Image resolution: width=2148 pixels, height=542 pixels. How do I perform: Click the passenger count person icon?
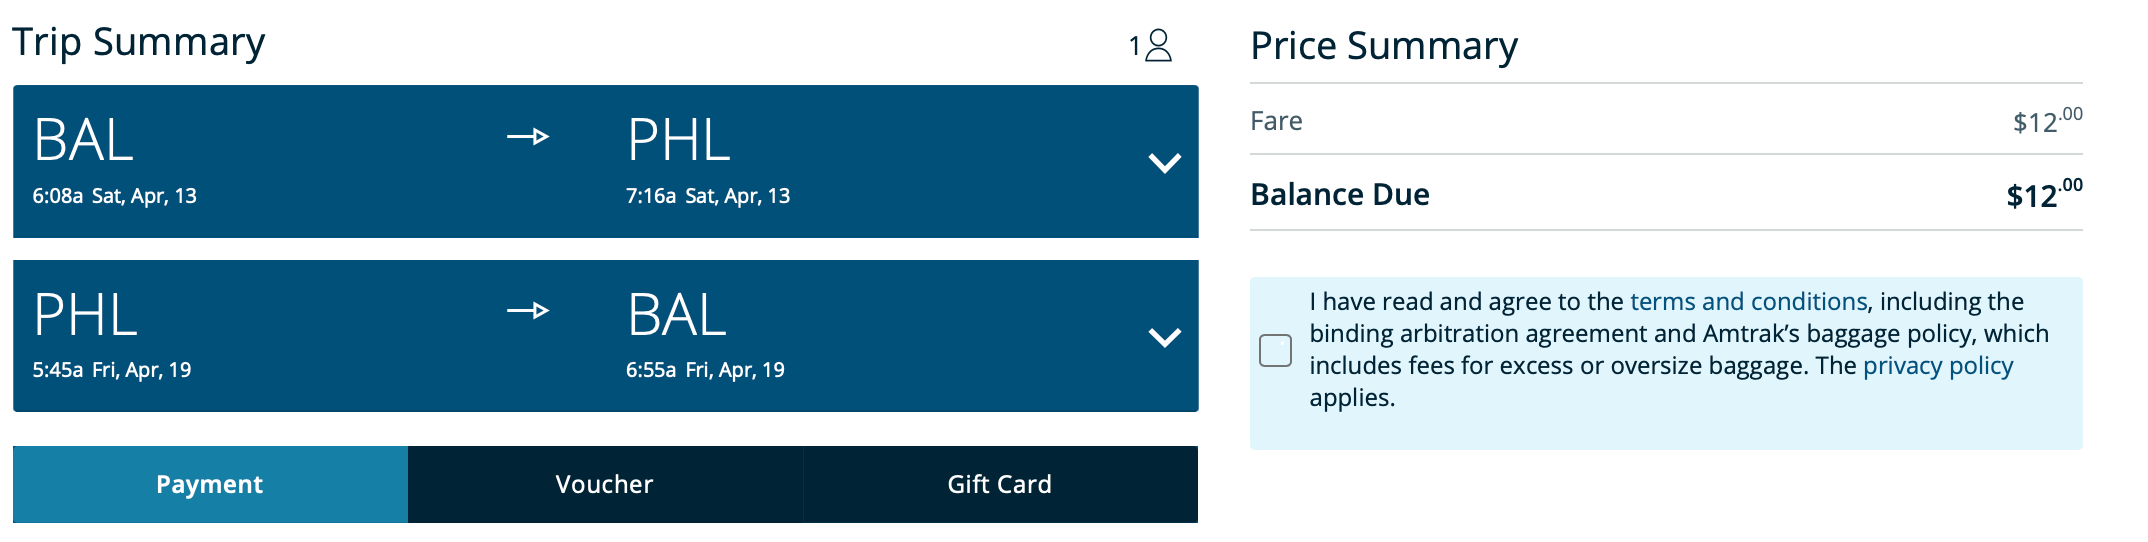1158,45
